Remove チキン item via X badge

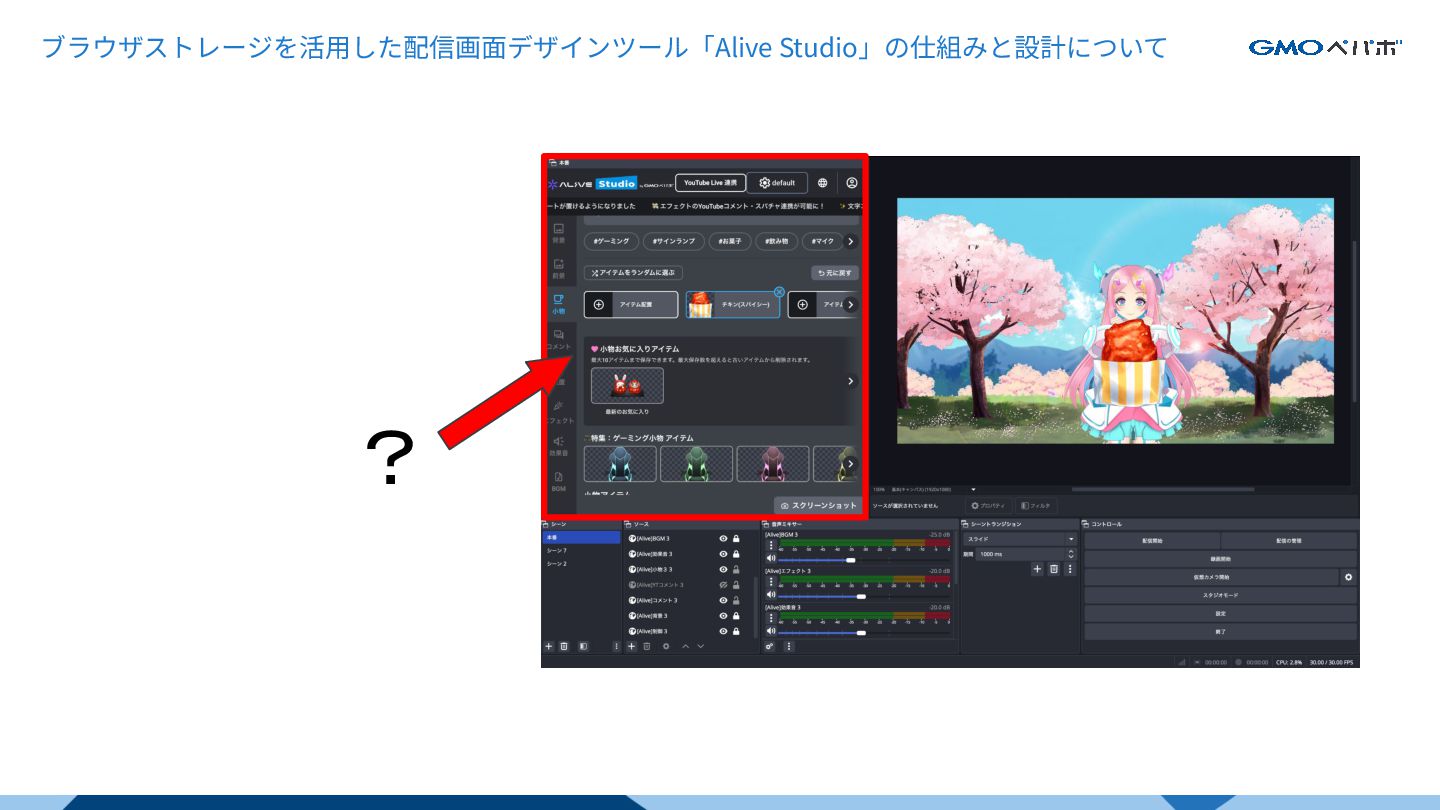pos(779,291)
